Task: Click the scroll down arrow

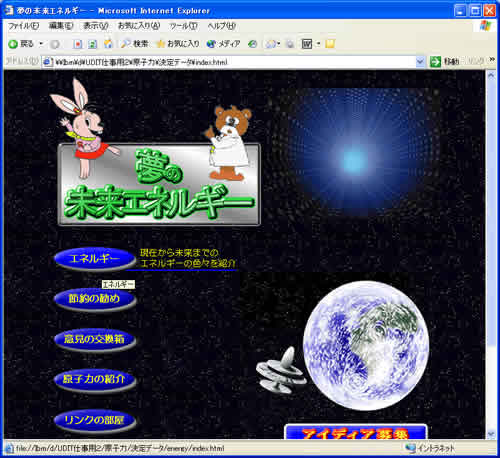Action: [x=491, y=434]
